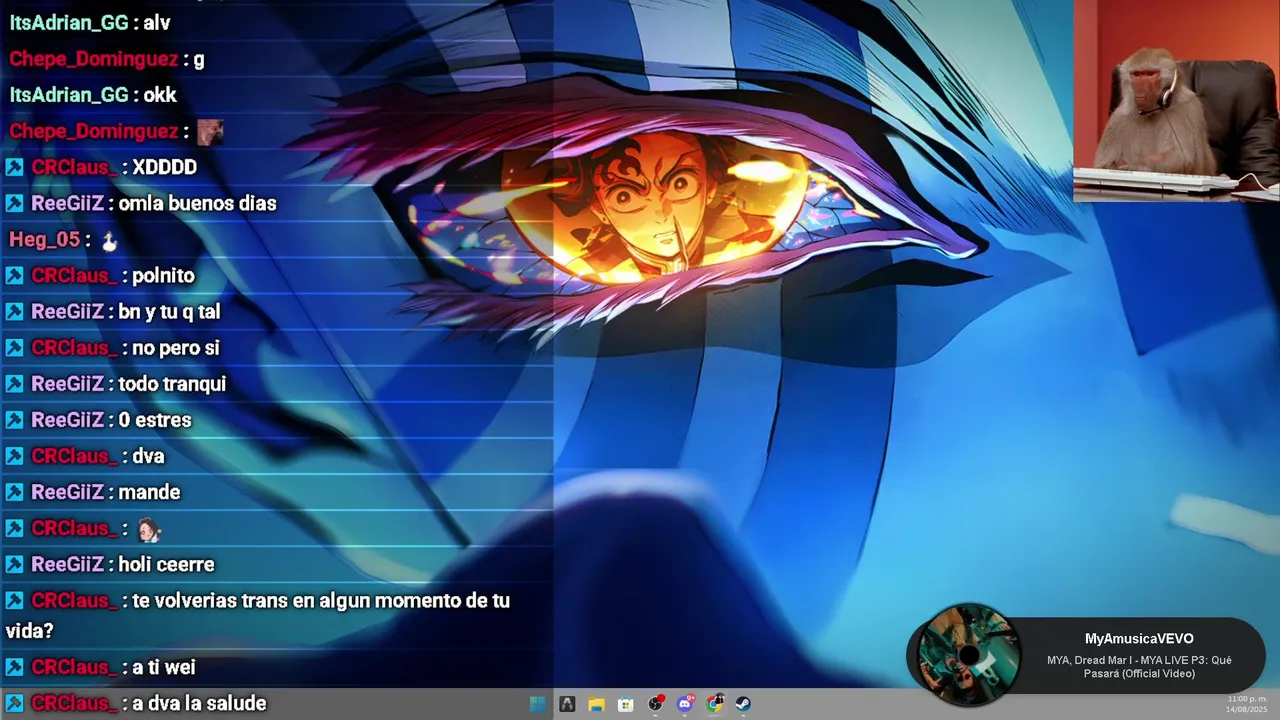Screen dimensions: 1280x720
Task: Click the Heg_05 username
Action: pos(44,239)
